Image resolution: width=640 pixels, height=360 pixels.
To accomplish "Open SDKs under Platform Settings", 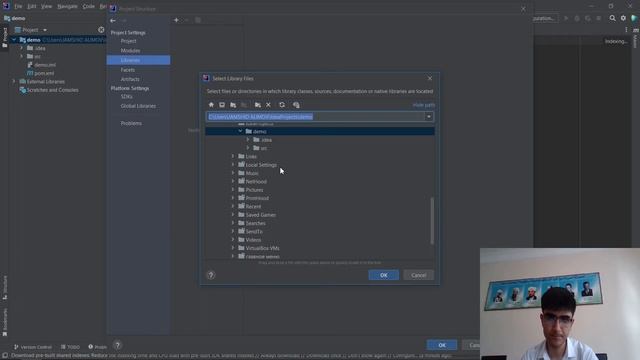I will (x=126, y=97).
